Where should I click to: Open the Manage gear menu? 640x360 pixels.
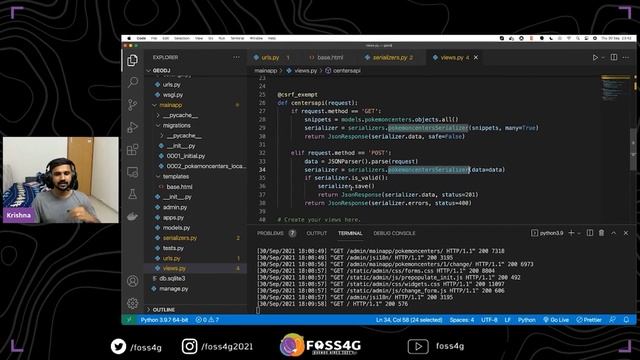click(x=133, y=303)
